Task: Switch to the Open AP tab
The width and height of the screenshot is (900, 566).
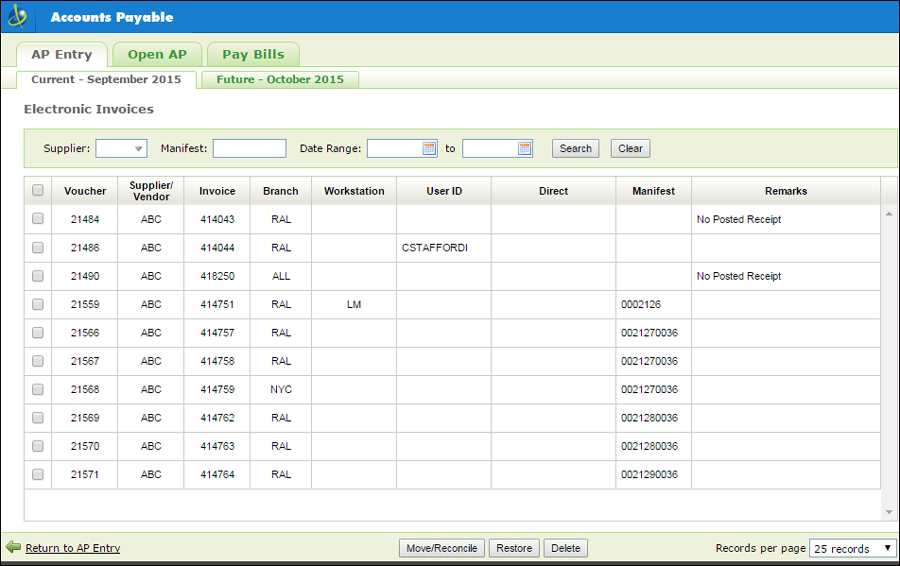Action: pyautogui.click(x=157, y=54)
